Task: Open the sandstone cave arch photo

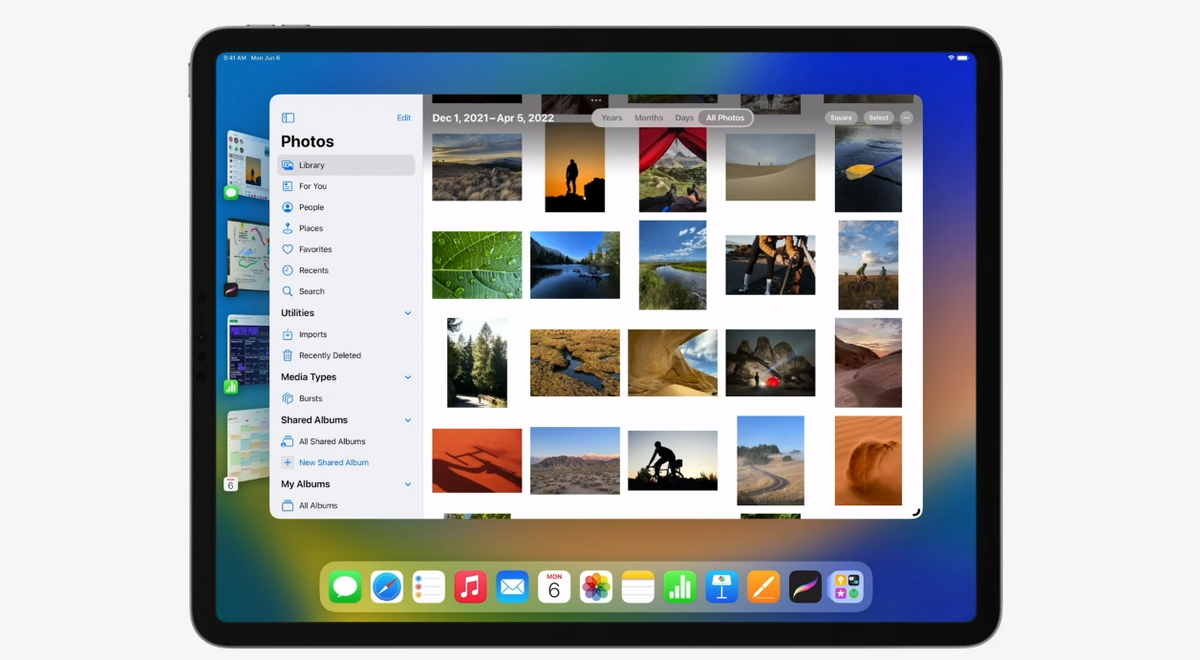Action: click(x=673, y=363)
